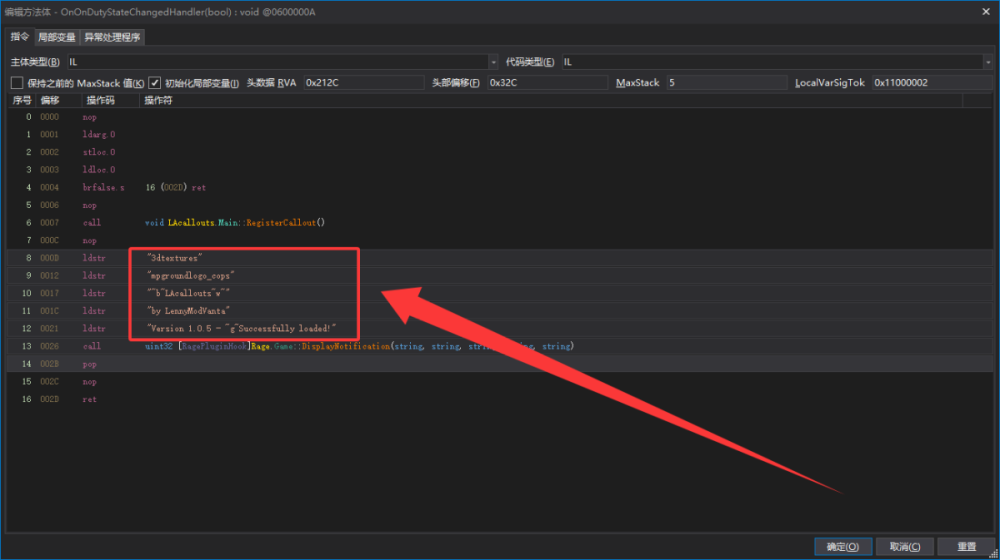Select the "mpgroundlogo_cops" operand string
The image size is (1000, 560).
tap(191, 276)
